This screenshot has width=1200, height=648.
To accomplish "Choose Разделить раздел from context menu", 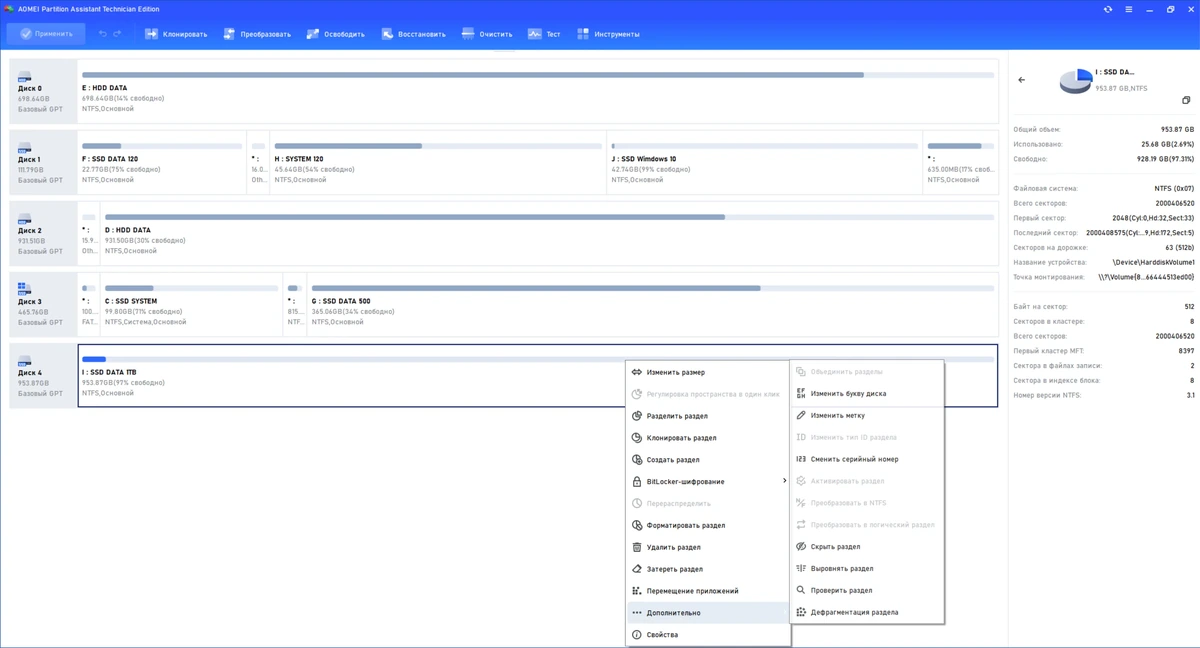I will point(708,416).
